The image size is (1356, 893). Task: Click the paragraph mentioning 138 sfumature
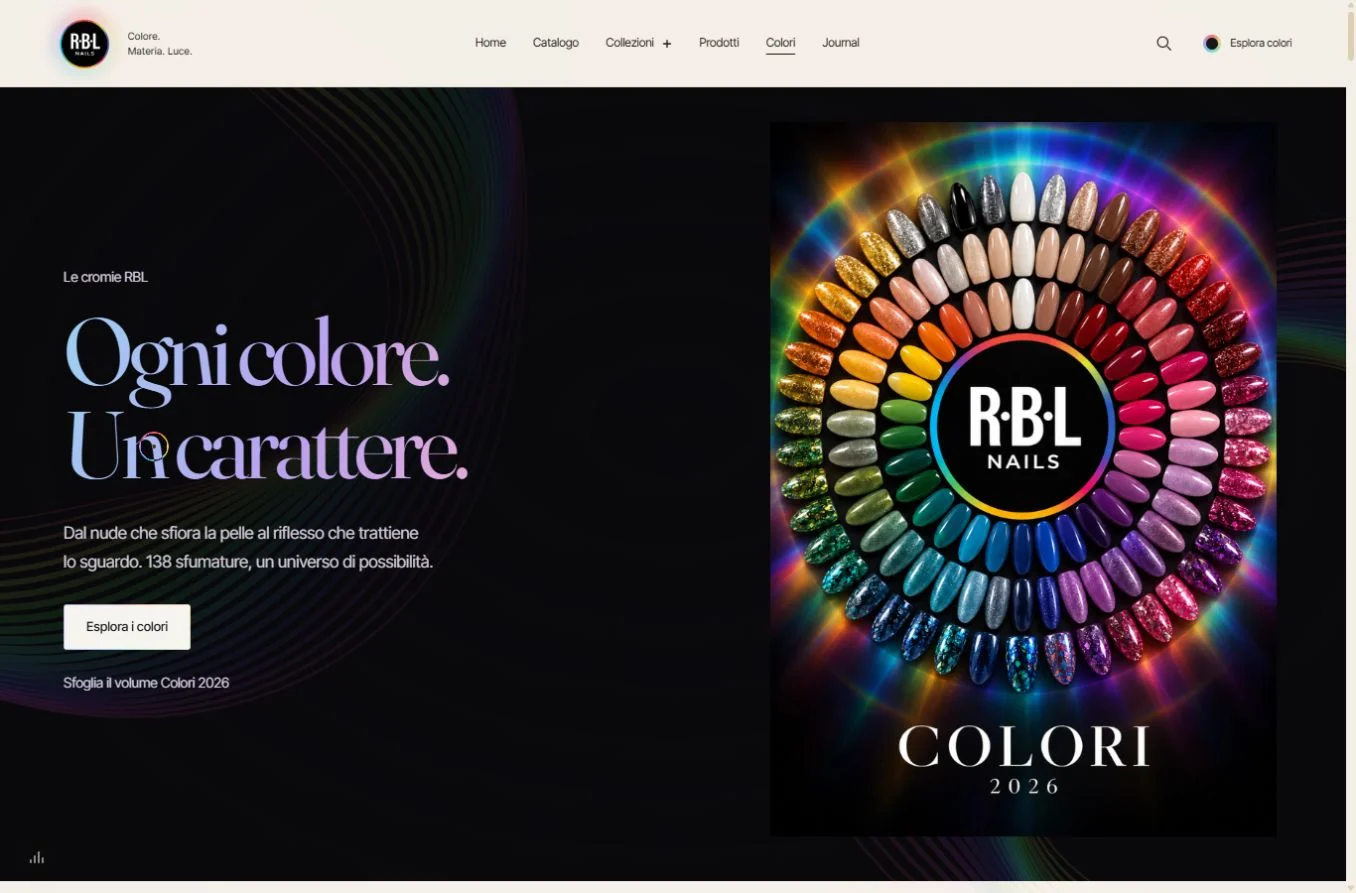click(x=248, y=547)
